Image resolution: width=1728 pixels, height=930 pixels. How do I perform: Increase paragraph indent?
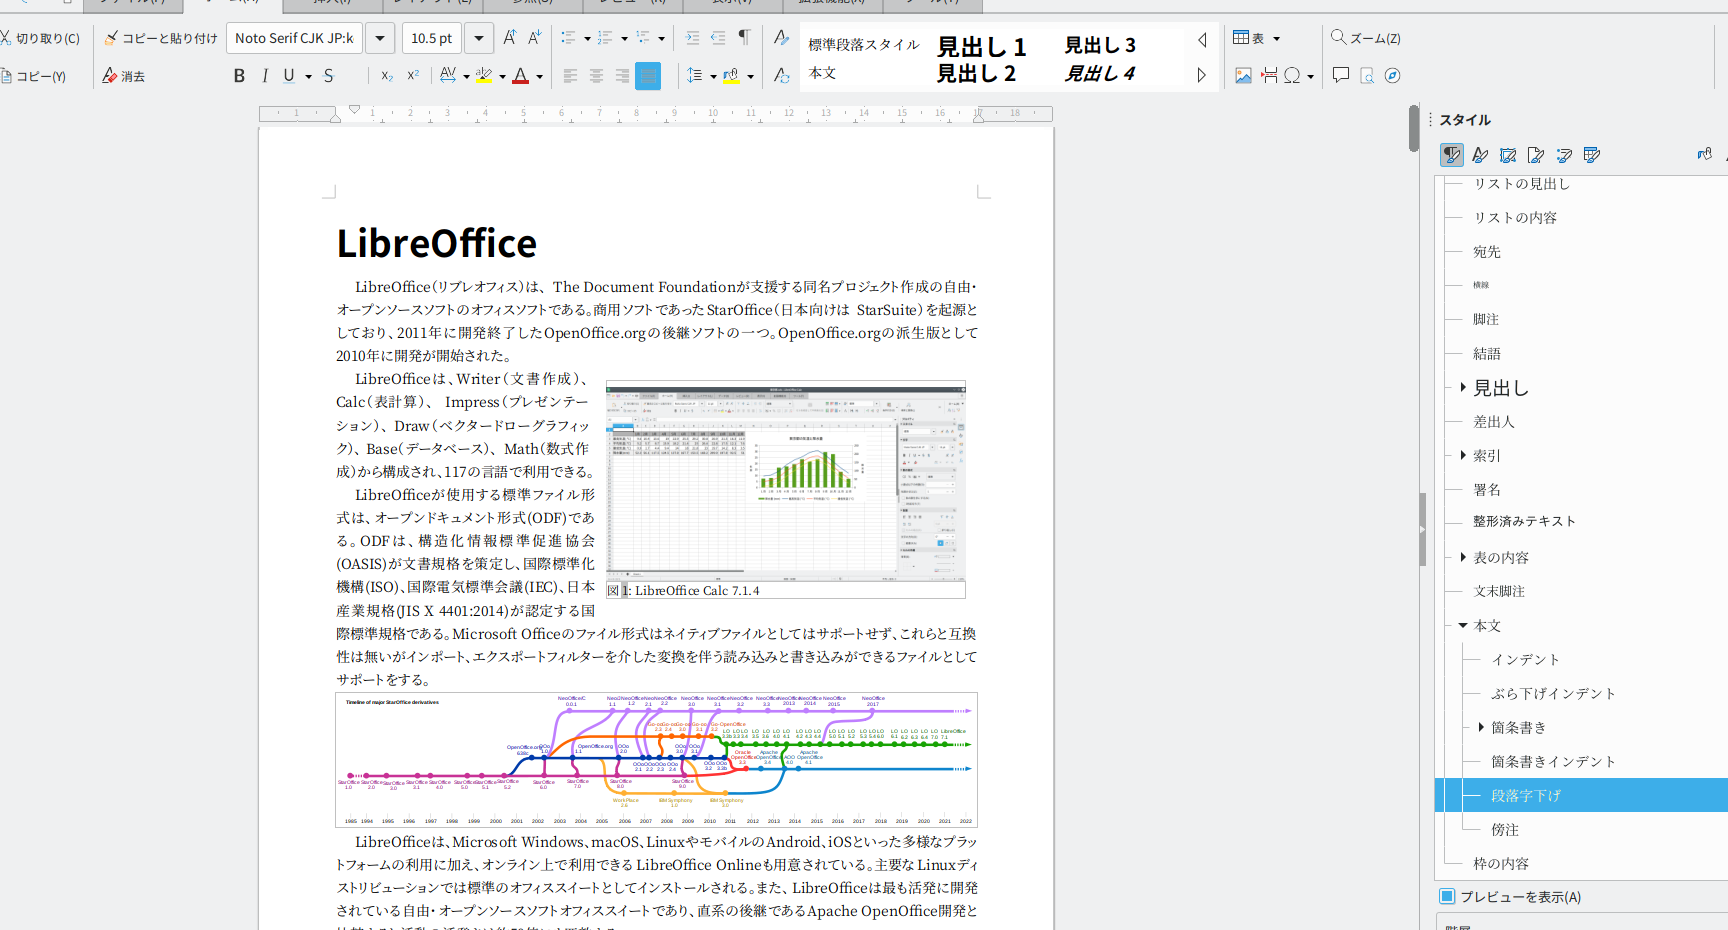click(x=692, y=38)
